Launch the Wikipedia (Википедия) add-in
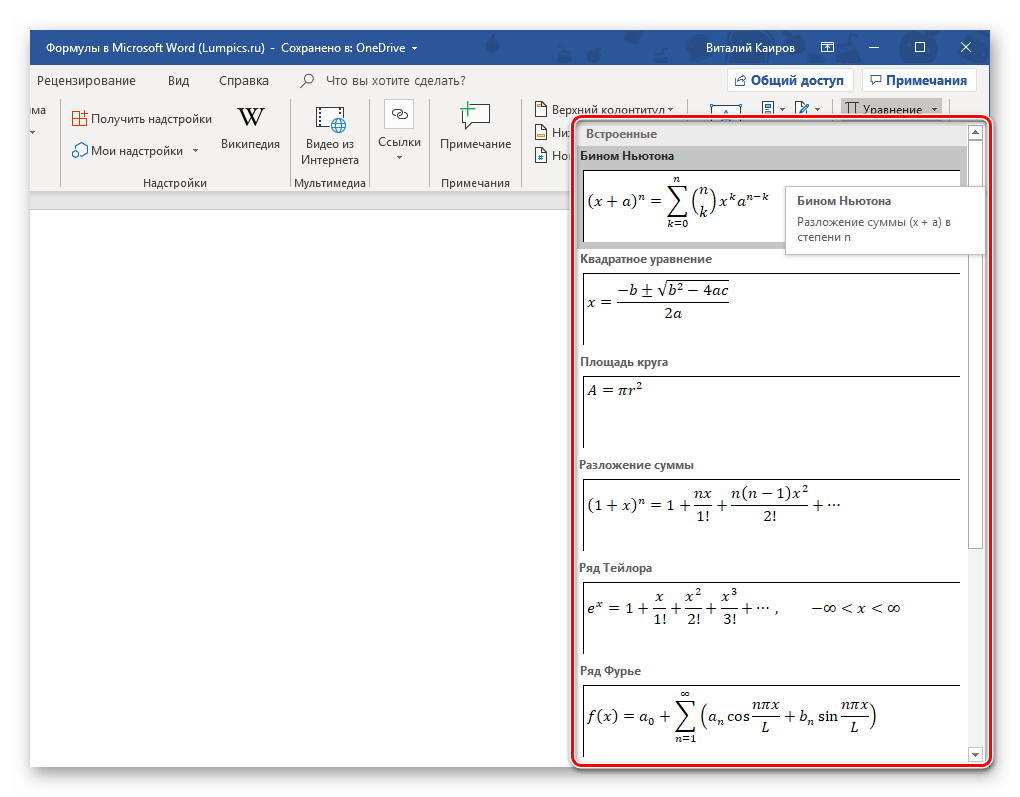Viewport: 1020px width, 797px height. click(250, 128)
